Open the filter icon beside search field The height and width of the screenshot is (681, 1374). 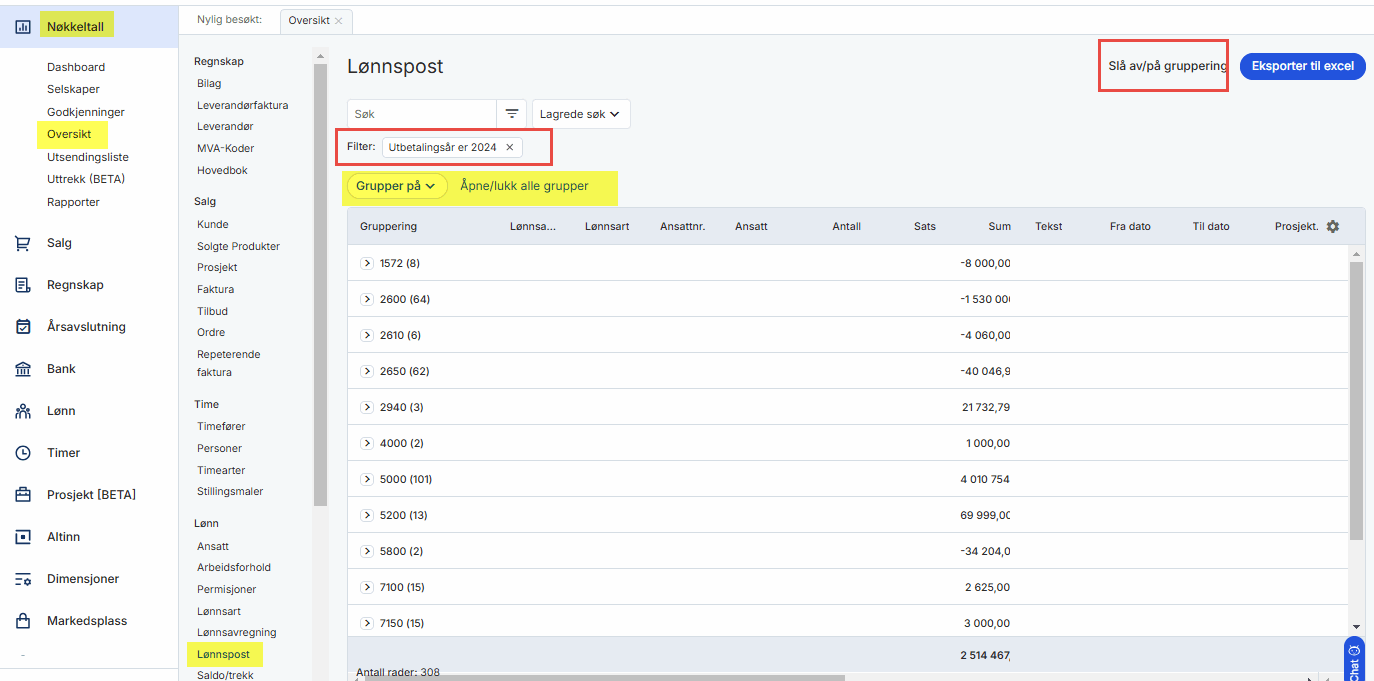(512, 114)
